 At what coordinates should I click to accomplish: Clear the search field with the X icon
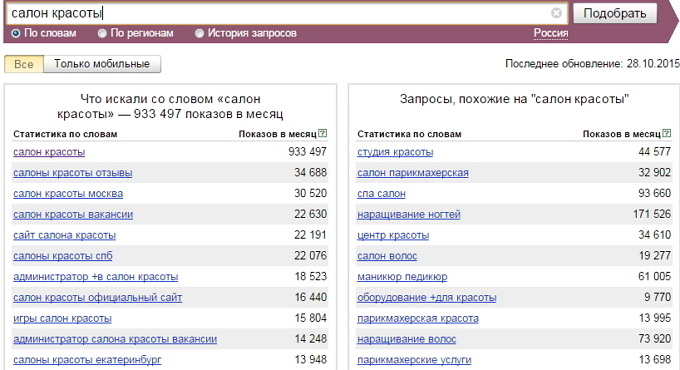pyautogui.click(x=556, y=13)
